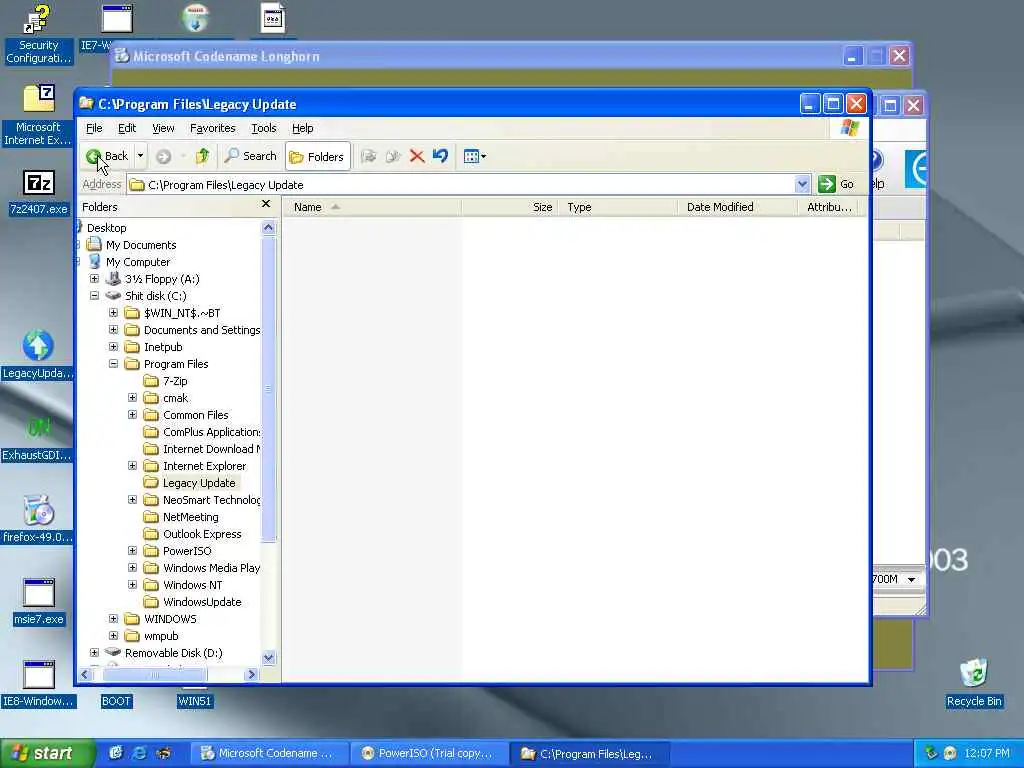Open the Favorites menu

(x=212, y=128)
